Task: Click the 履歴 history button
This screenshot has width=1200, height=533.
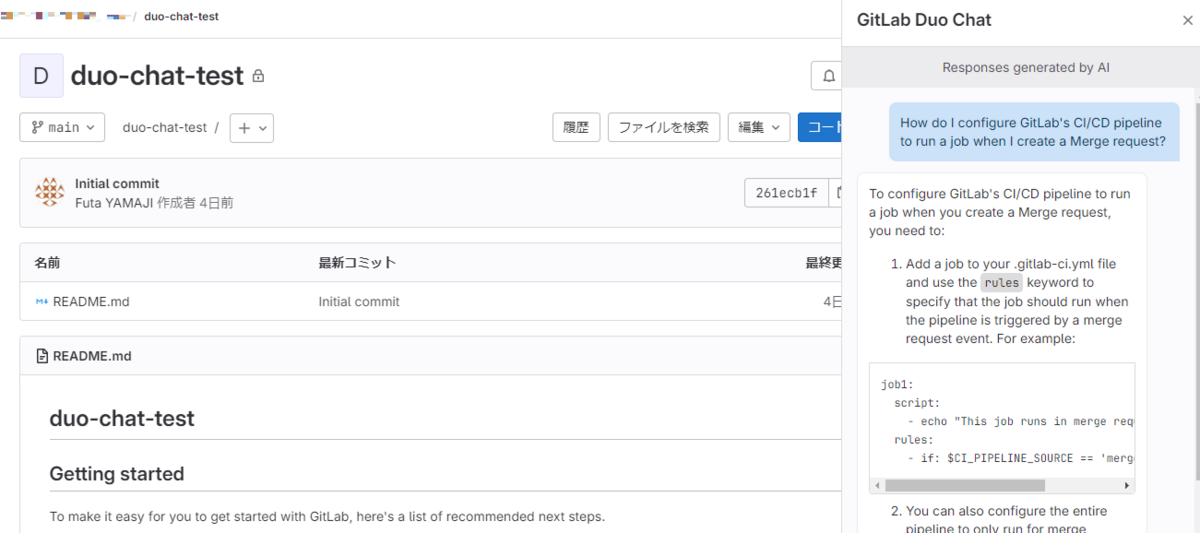Action: click(x=576, y=127)
